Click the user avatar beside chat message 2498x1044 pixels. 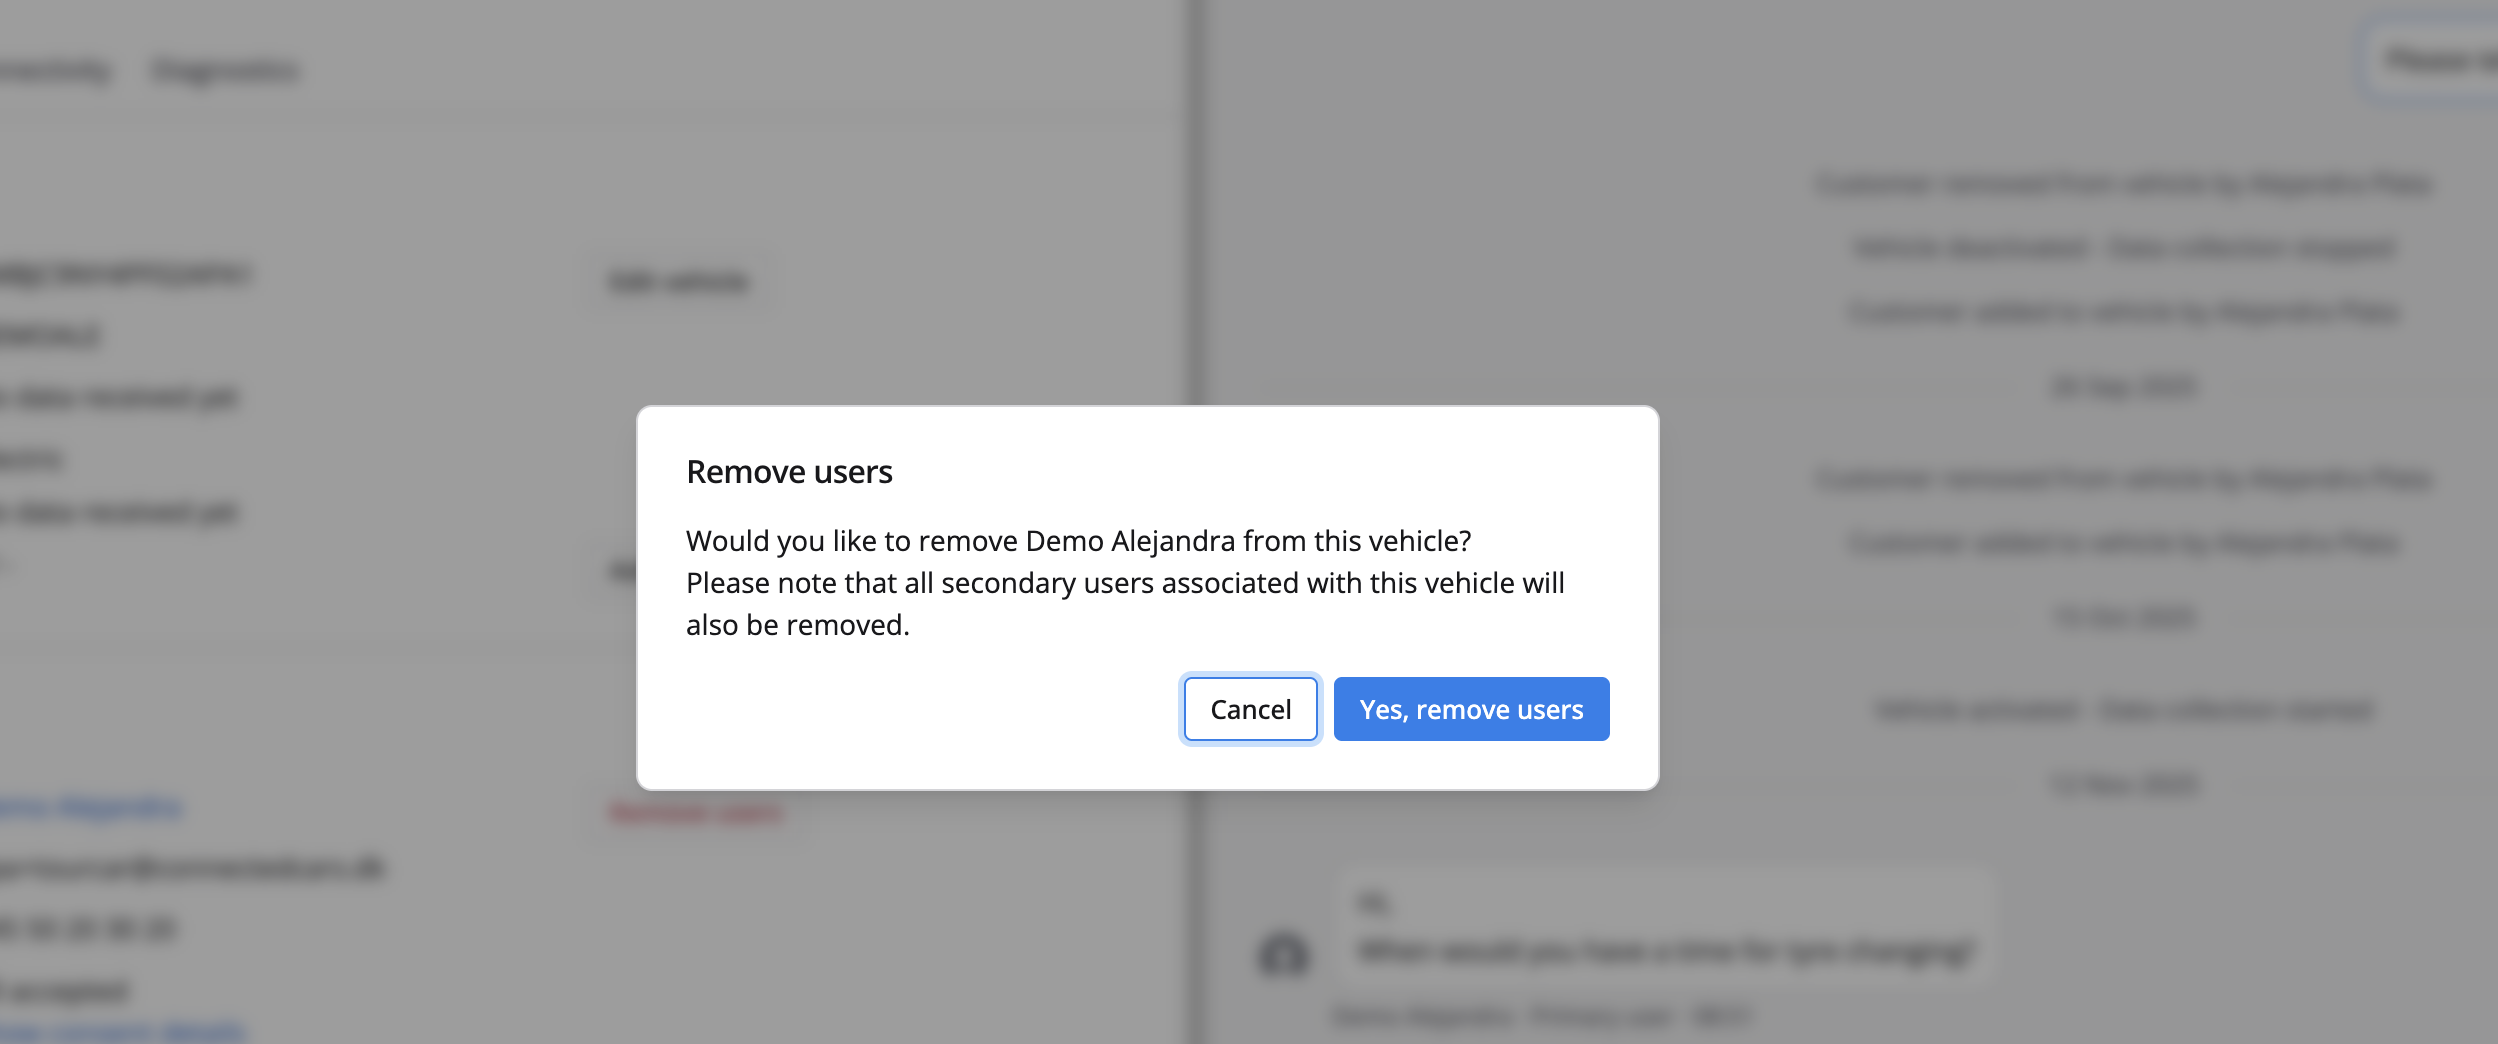[x=1284, y=953]
